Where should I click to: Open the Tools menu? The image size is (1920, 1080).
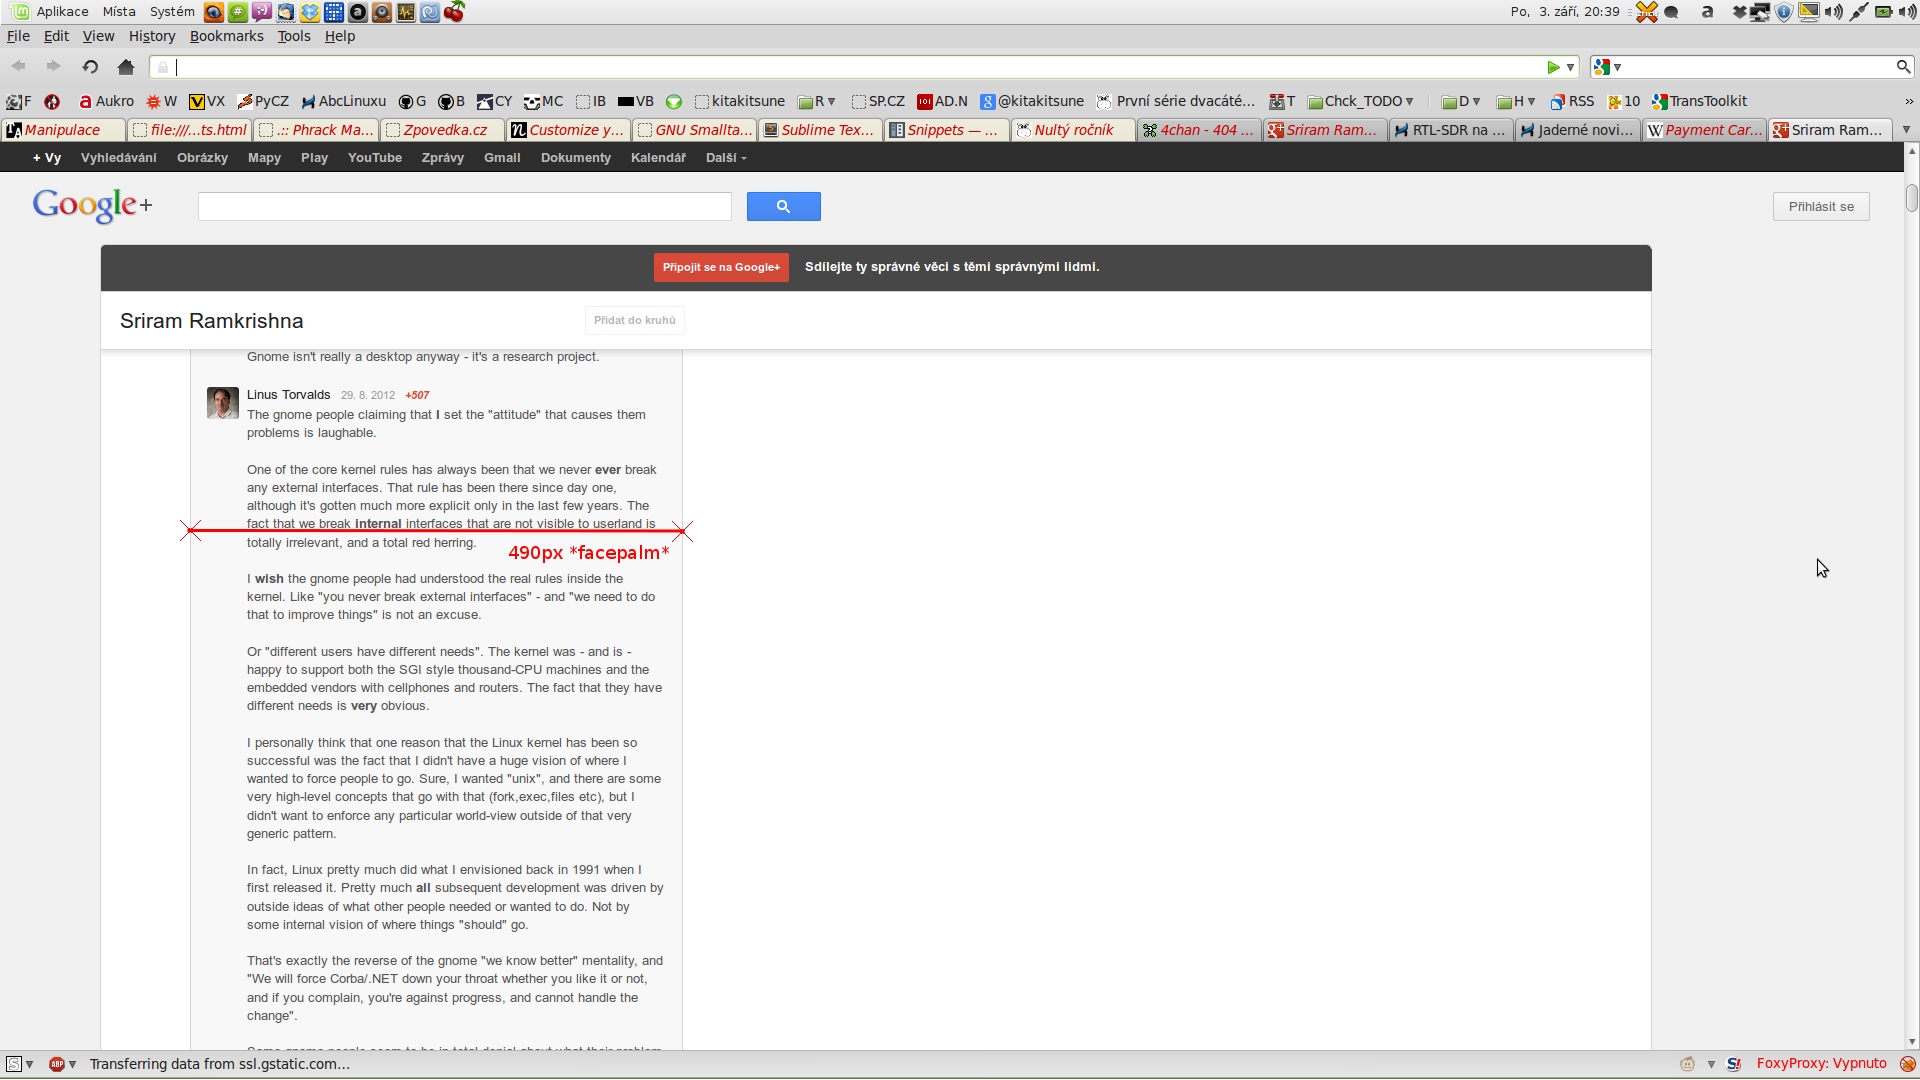[x=294, y=36]
